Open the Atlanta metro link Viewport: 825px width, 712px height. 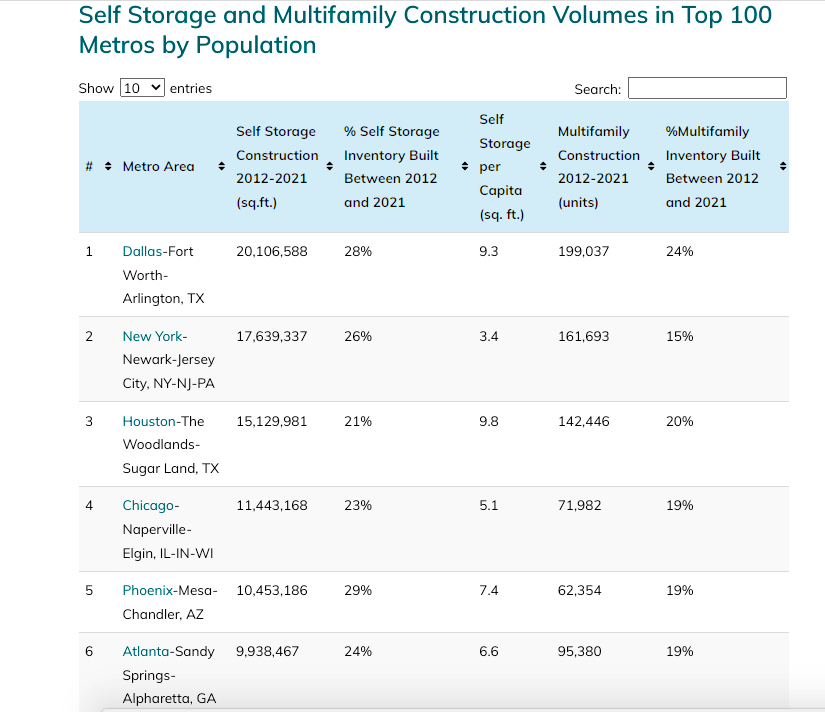point(144,651)
